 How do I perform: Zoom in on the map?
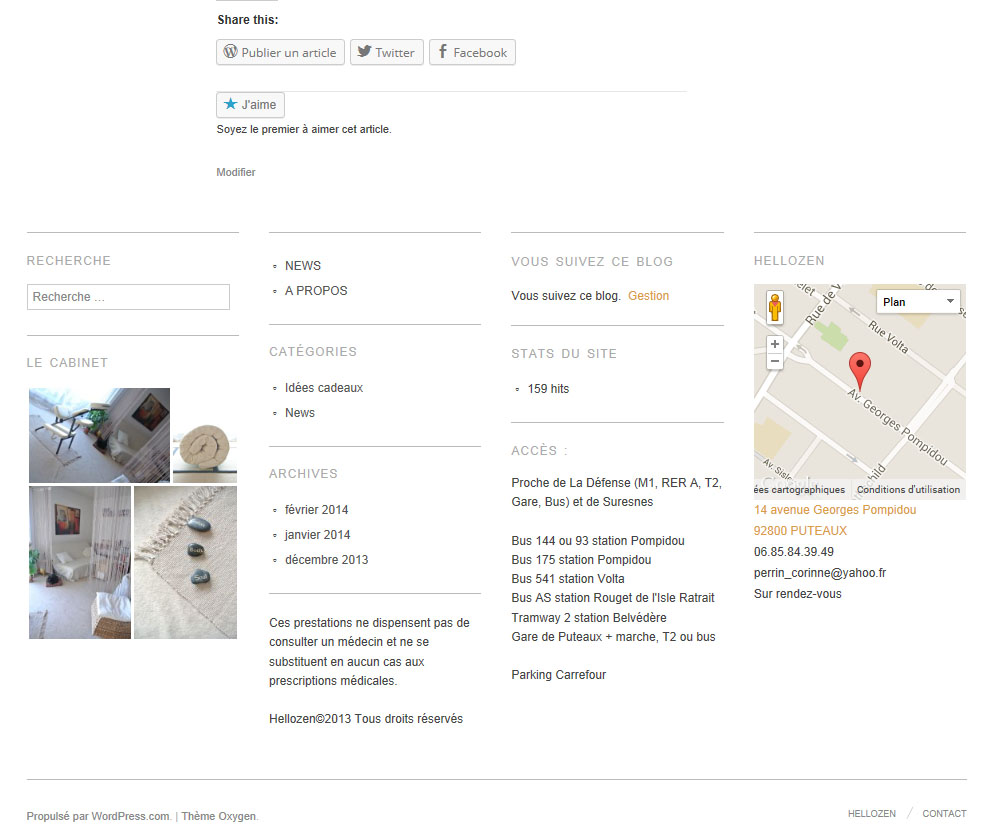tap(775, 344)
